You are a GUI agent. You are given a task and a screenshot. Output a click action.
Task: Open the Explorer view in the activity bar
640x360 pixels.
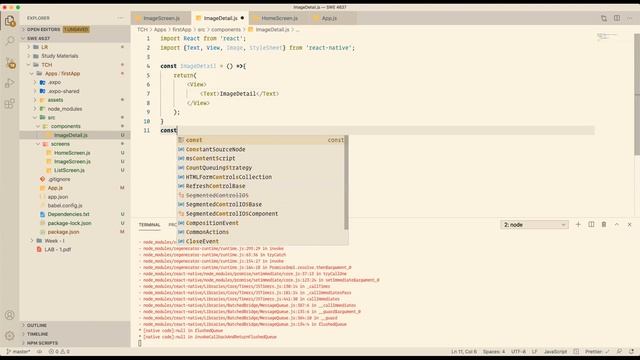point(10,21)
